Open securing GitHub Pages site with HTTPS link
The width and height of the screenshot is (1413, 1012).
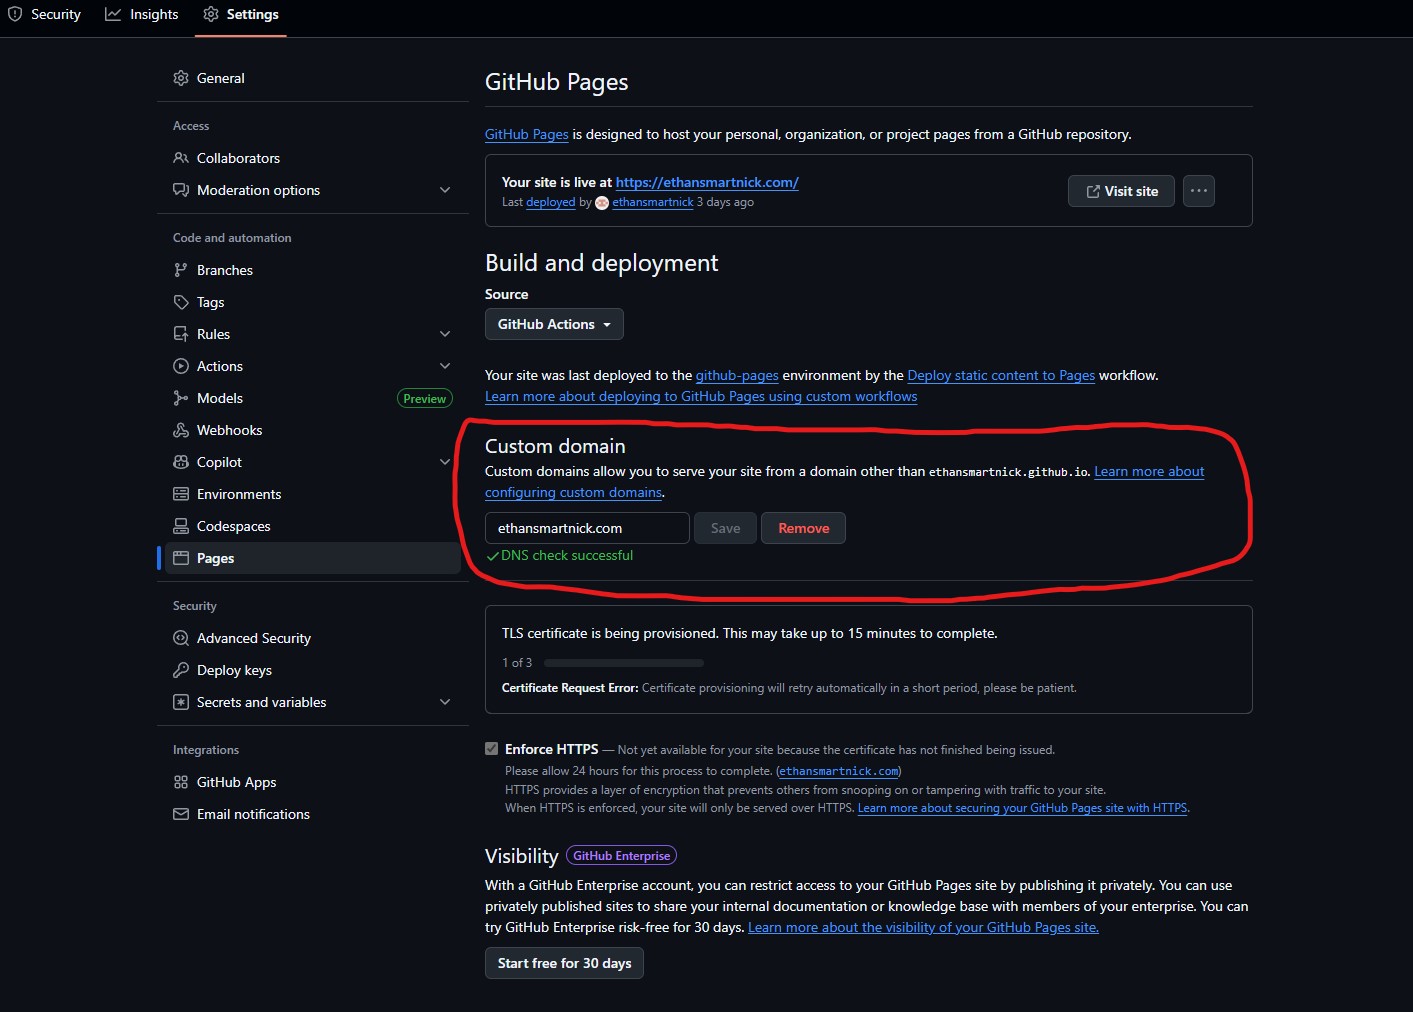point(1022,808)
